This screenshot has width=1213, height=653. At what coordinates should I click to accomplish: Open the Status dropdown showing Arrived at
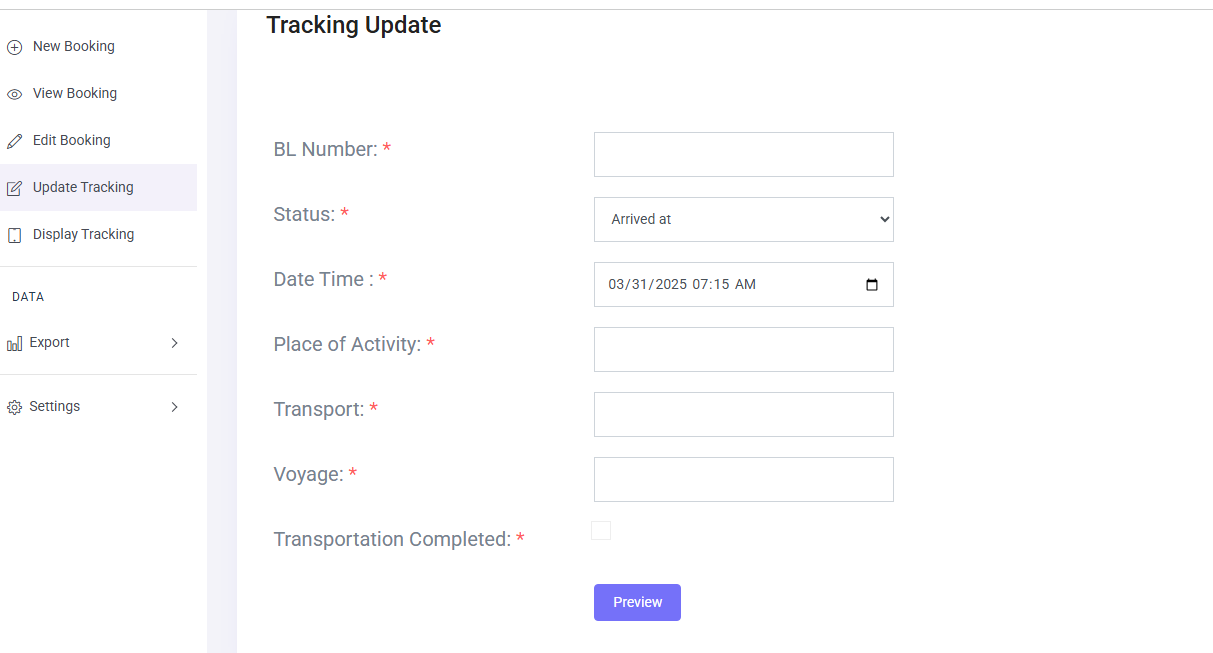[x=743, y=219]
